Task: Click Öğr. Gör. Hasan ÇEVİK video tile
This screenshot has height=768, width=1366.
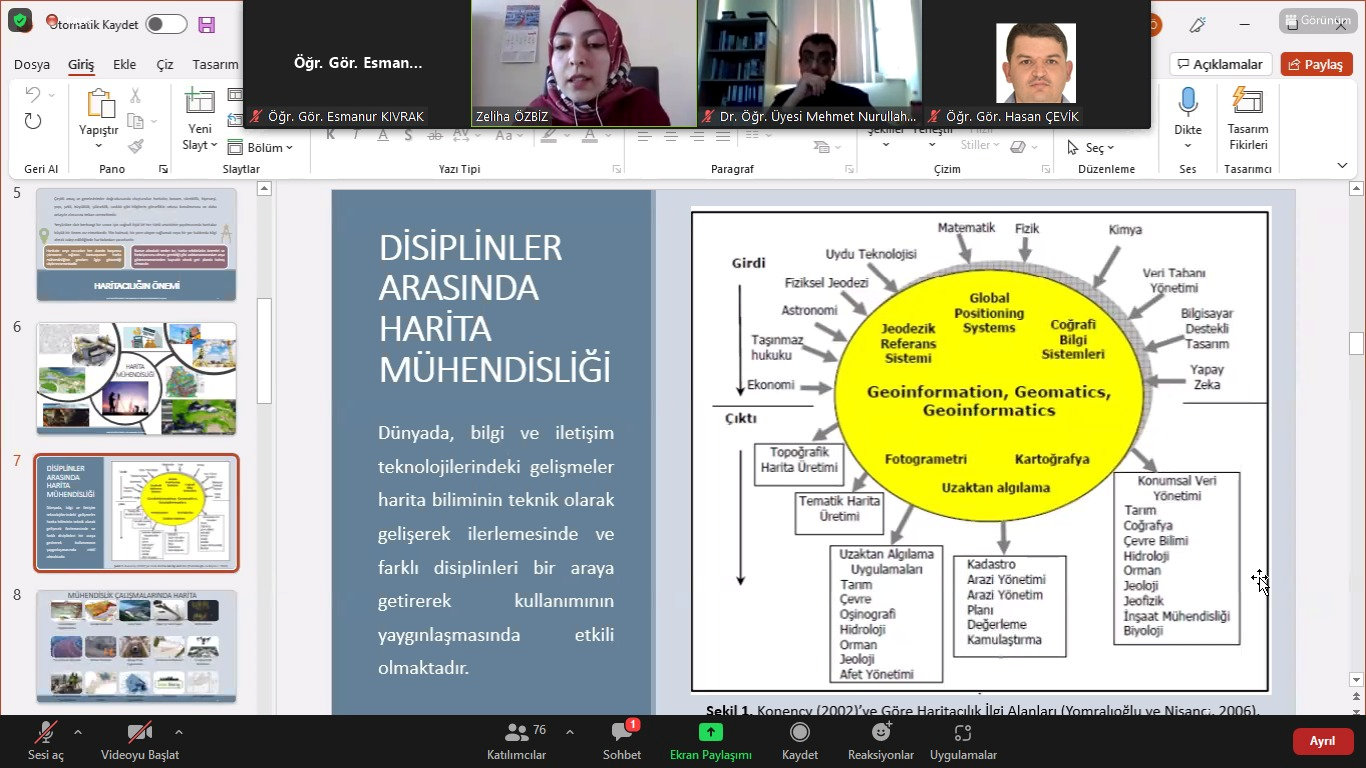Action: pyautogui.click(x=1036, y=64)
